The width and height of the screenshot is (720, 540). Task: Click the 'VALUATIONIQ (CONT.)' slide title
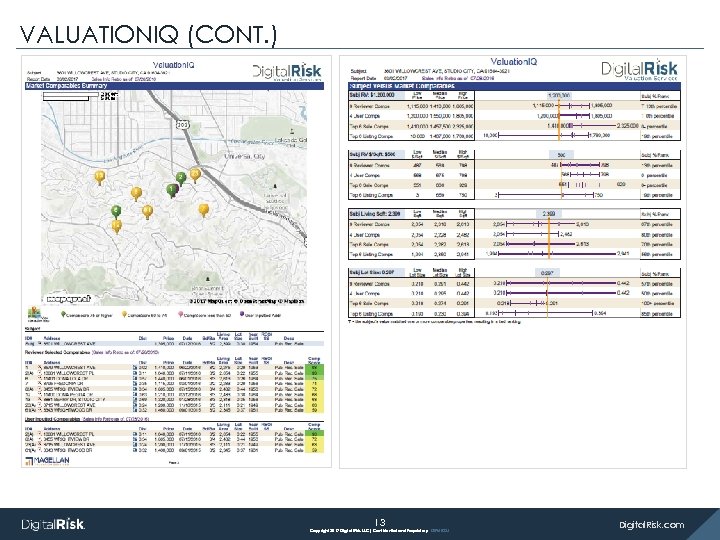tap(148, 35)
